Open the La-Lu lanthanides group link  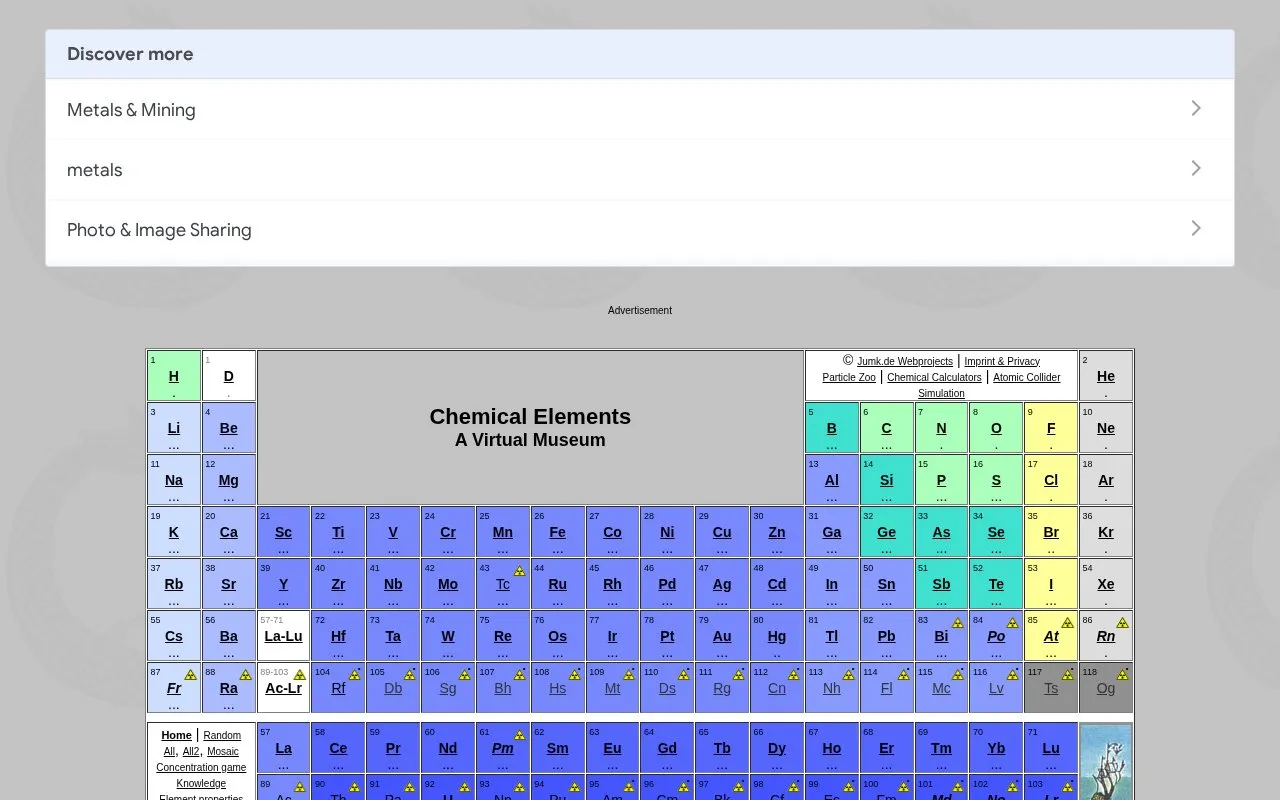[283, 636]
